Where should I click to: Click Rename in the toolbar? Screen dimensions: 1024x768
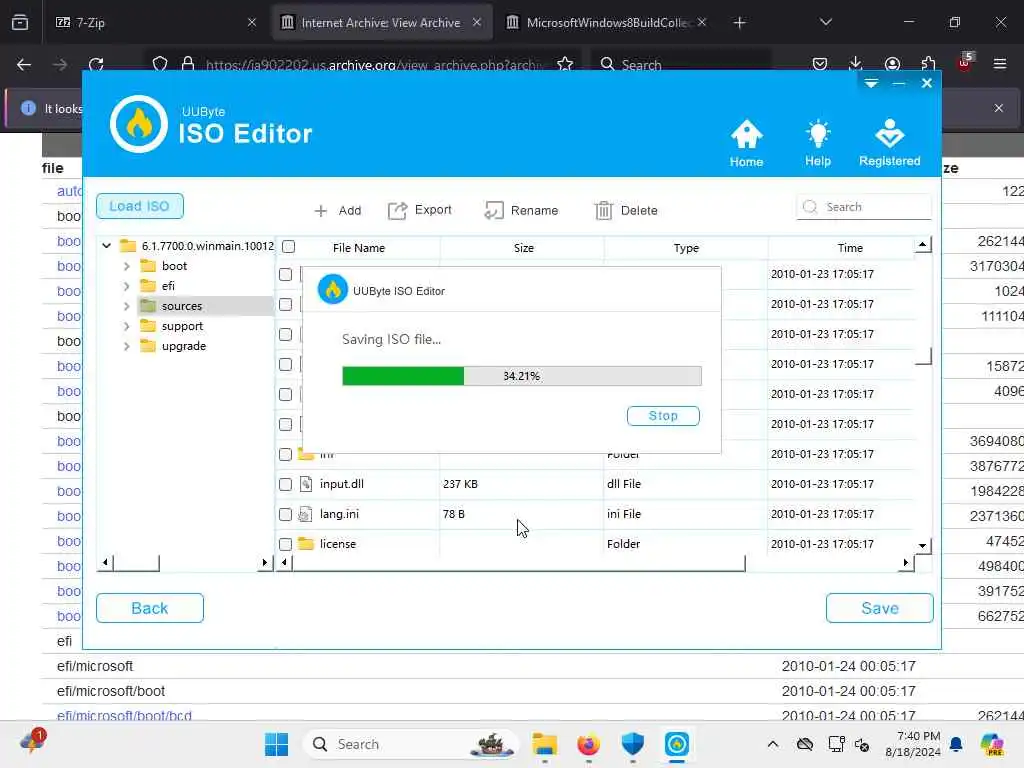click(521, 210)
